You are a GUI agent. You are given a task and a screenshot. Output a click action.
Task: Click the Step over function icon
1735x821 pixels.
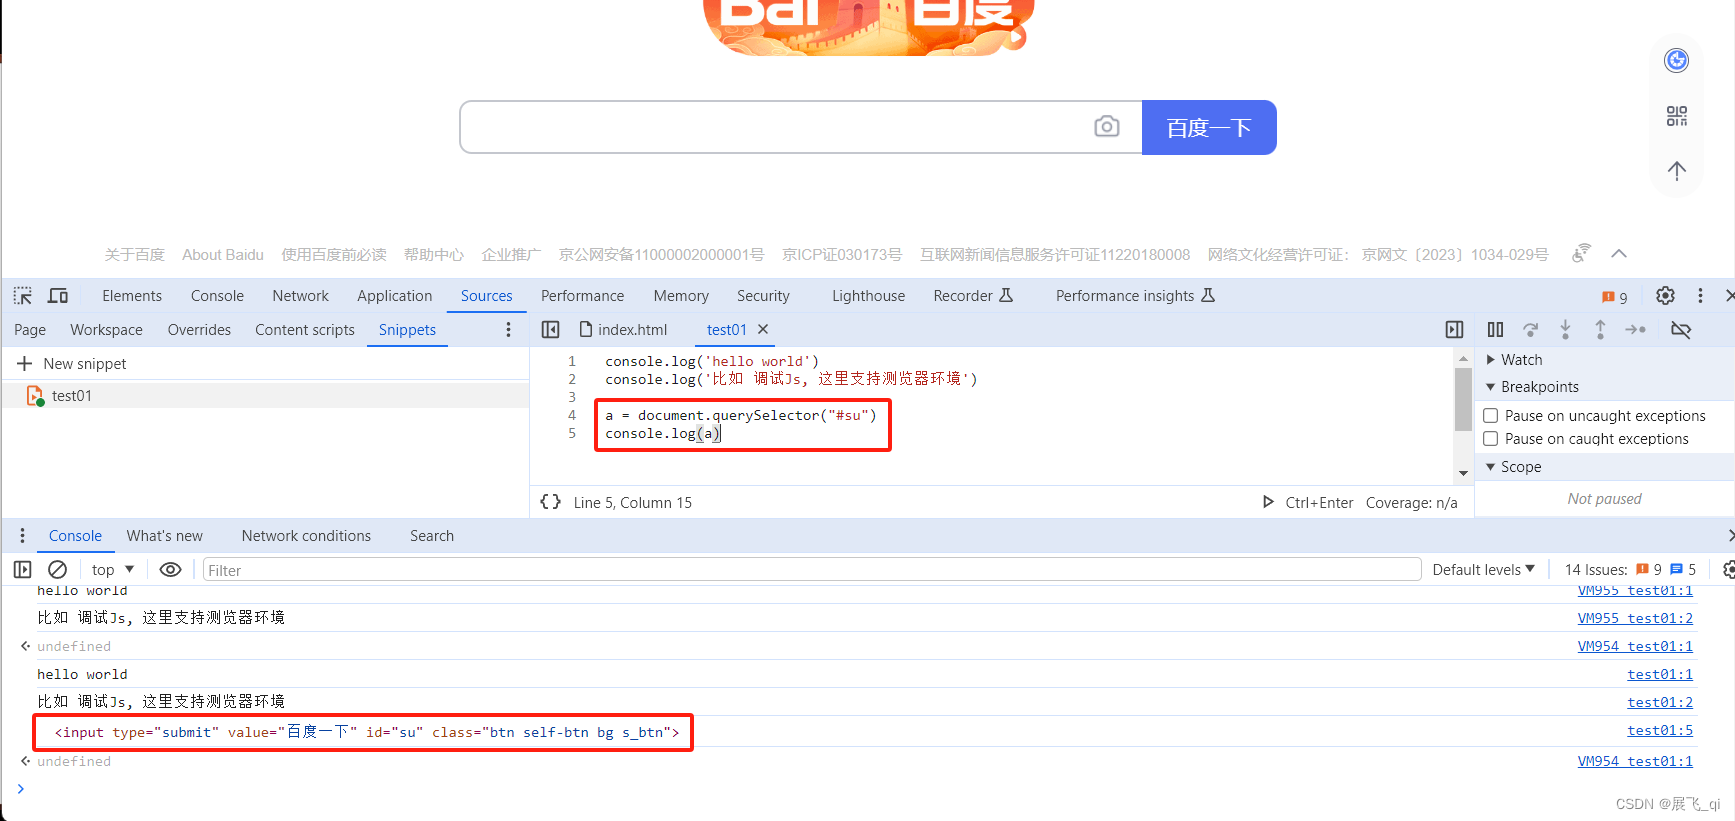[x=1530, y=330]
